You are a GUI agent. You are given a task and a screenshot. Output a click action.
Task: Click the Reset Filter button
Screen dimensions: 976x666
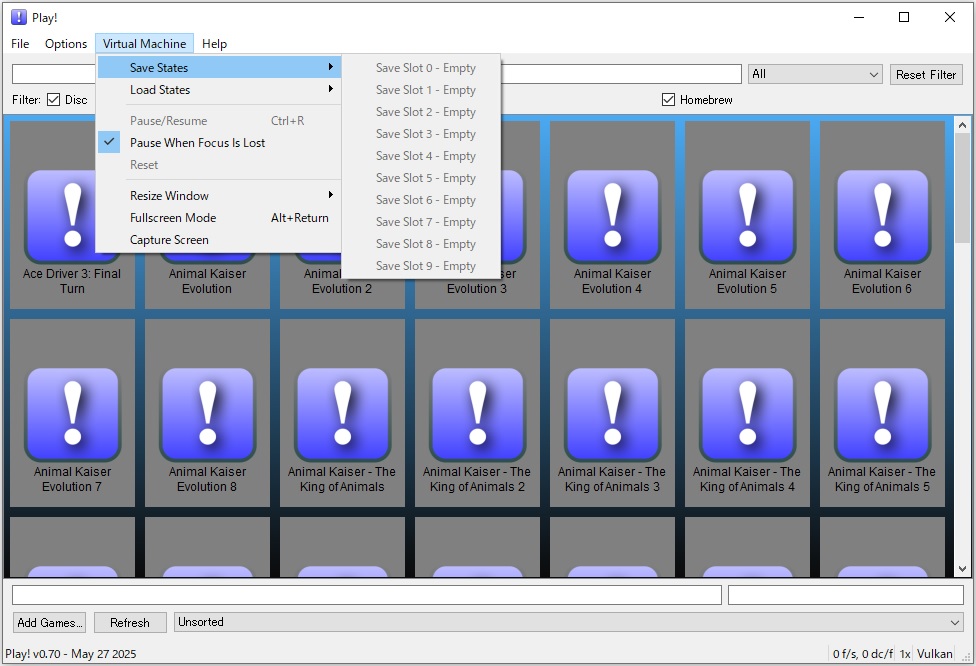[x=926, y=75]
